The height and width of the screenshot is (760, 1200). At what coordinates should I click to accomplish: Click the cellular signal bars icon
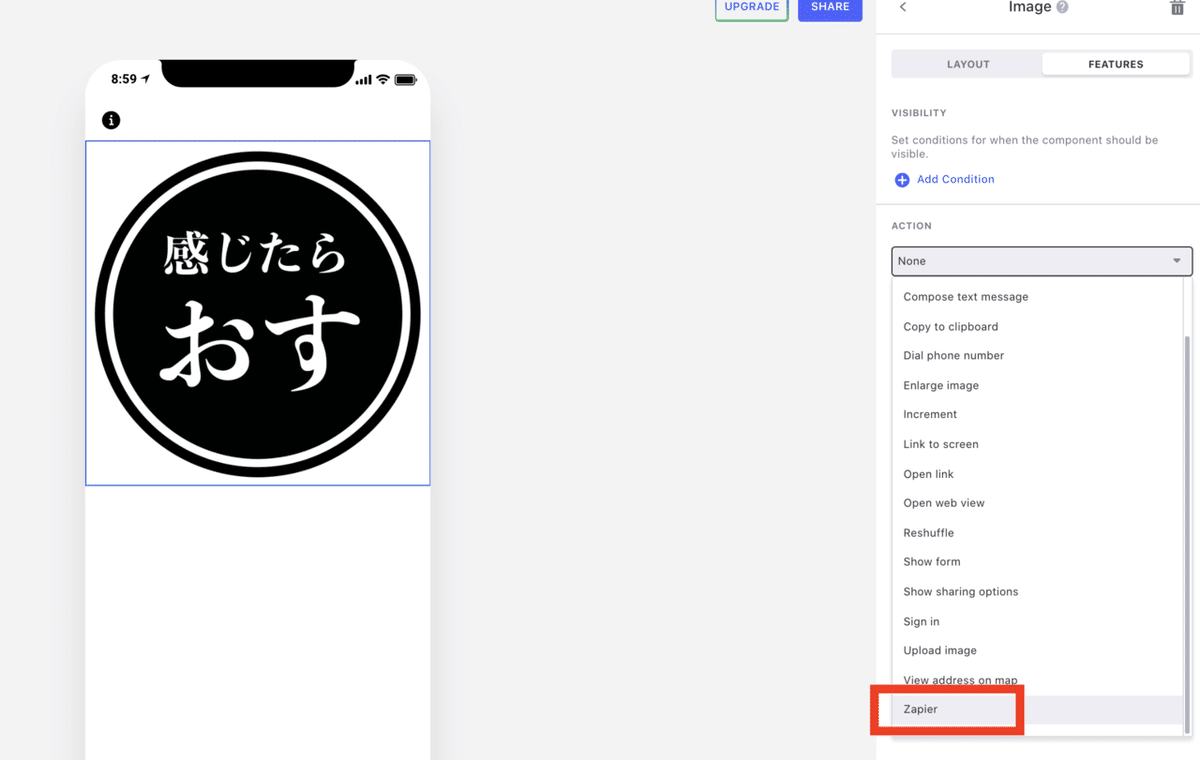[x=363, y=80]
